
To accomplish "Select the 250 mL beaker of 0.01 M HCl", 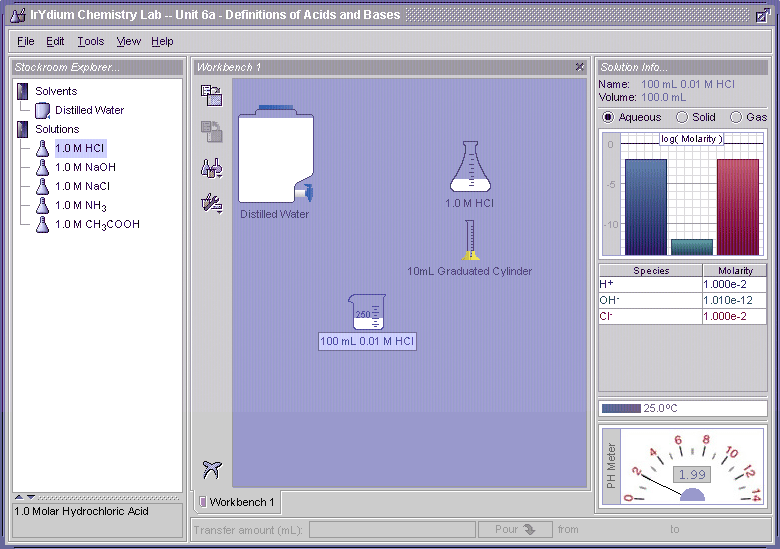I will [x=367, y=312].
